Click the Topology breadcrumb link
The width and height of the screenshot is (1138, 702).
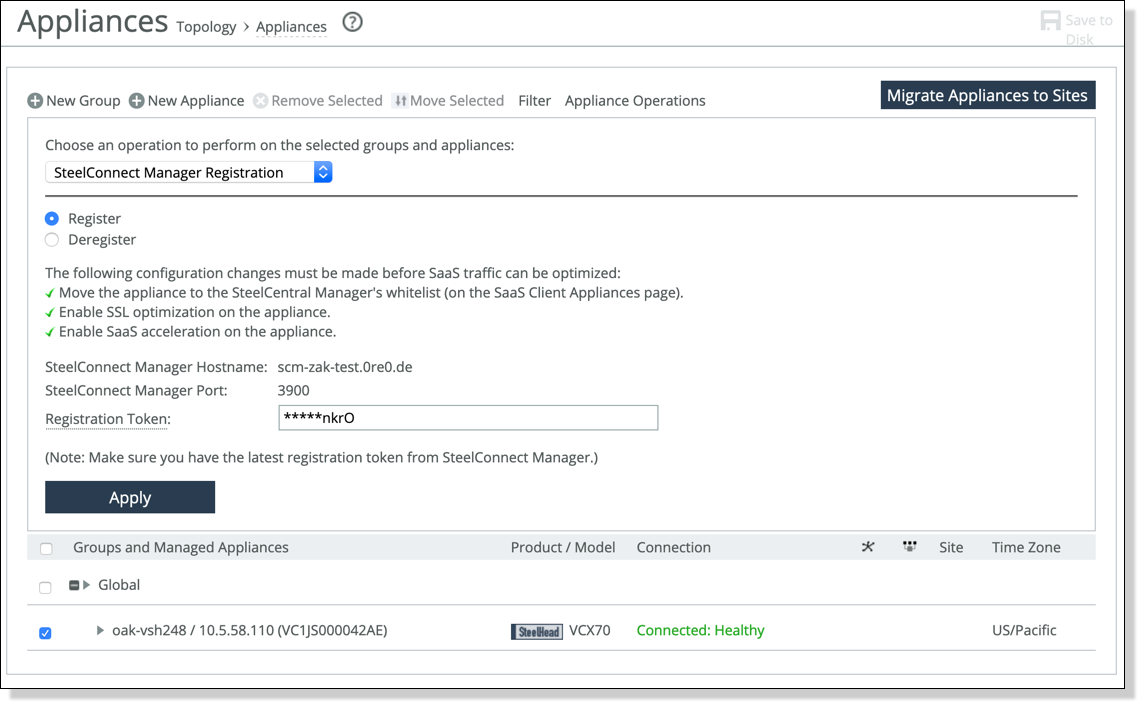[206, 27]
